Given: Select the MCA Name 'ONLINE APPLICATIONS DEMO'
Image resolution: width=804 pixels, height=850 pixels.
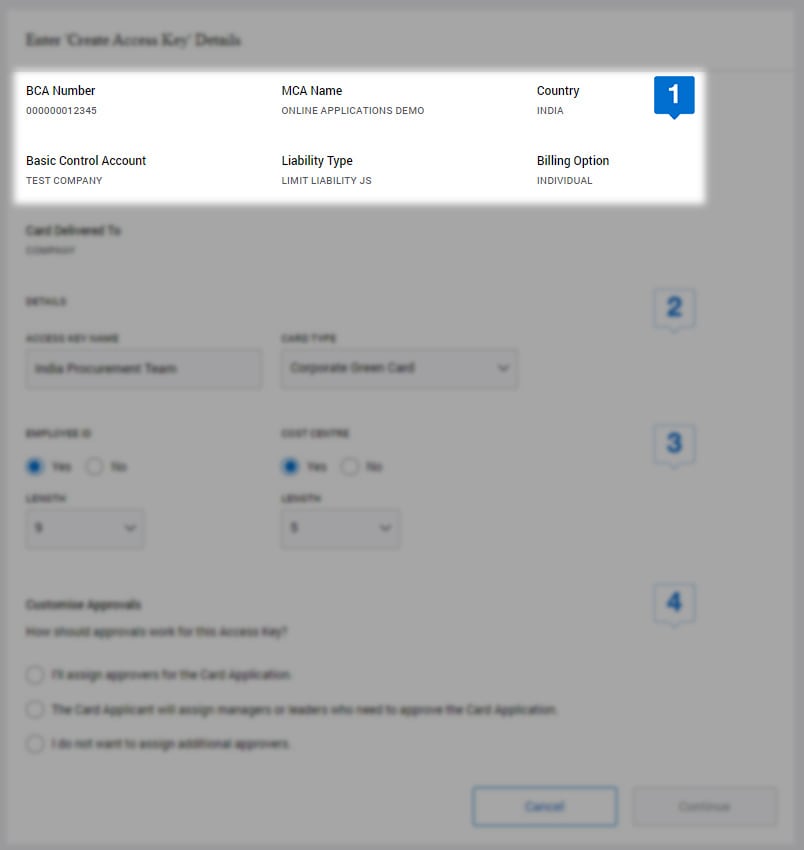Looking at the screenshot, I should 353,110.
